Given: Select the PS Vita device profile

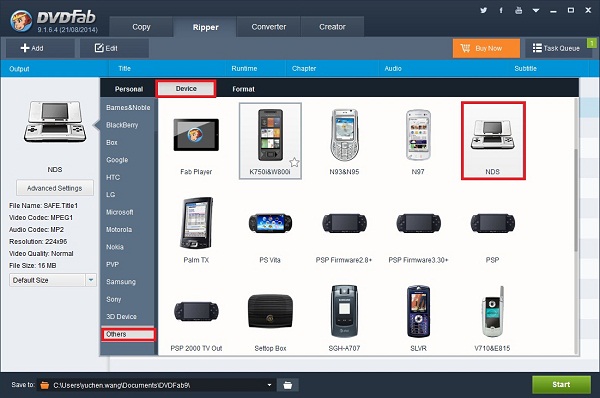Looking at the screenshot, I should [270, 230].
